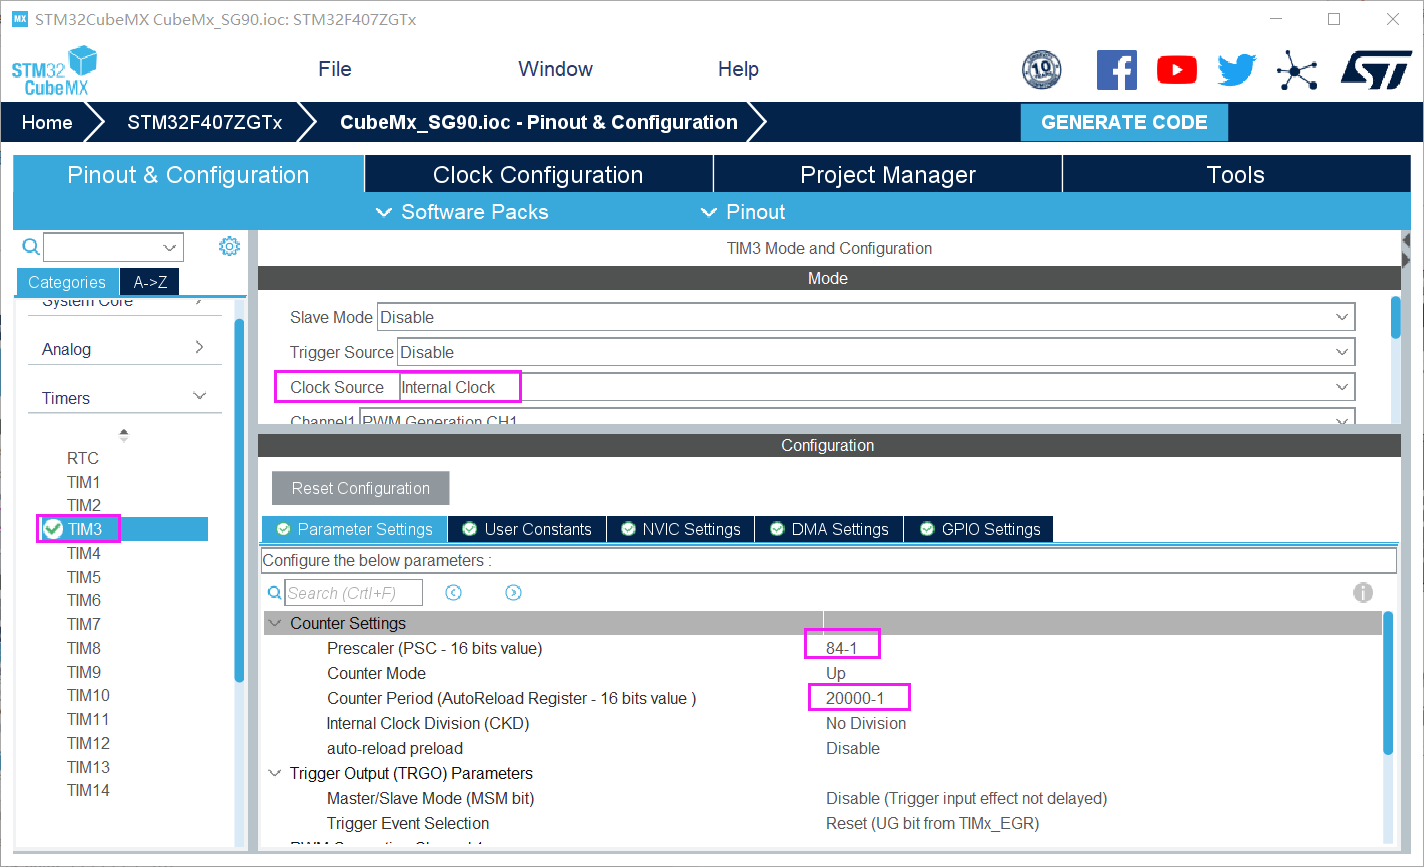The image size is (1424, 867).
Task: Click the parameter settings vertical scrollbar
Action: 1388,682
